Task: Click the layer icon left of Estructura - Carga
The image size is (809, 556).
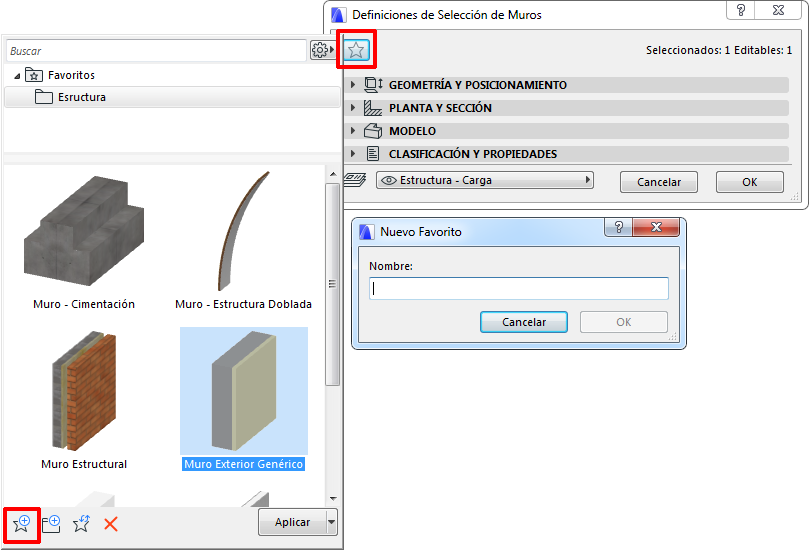Action: [355, 180]
